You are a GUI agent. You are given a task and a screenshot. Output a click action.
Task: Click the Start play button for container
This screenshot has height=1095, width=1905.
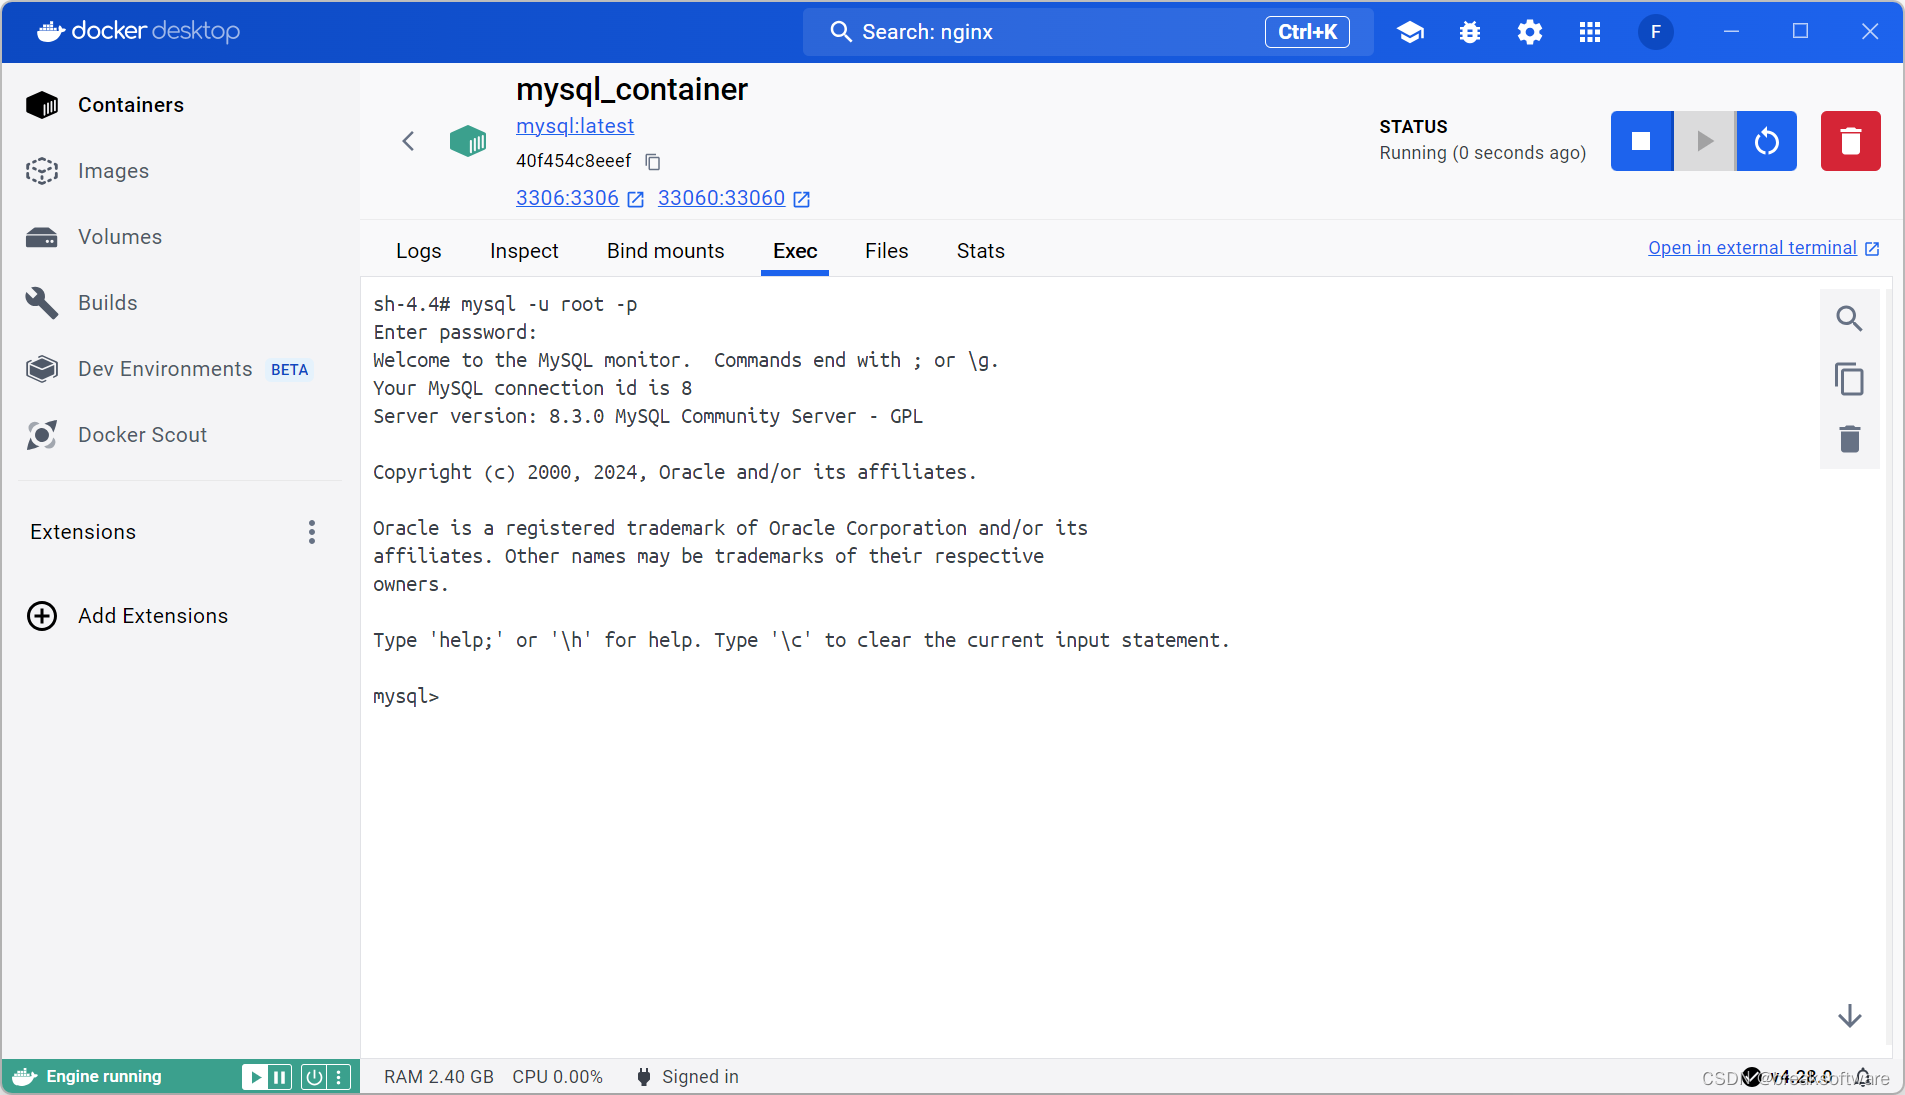pos(1705,141)
